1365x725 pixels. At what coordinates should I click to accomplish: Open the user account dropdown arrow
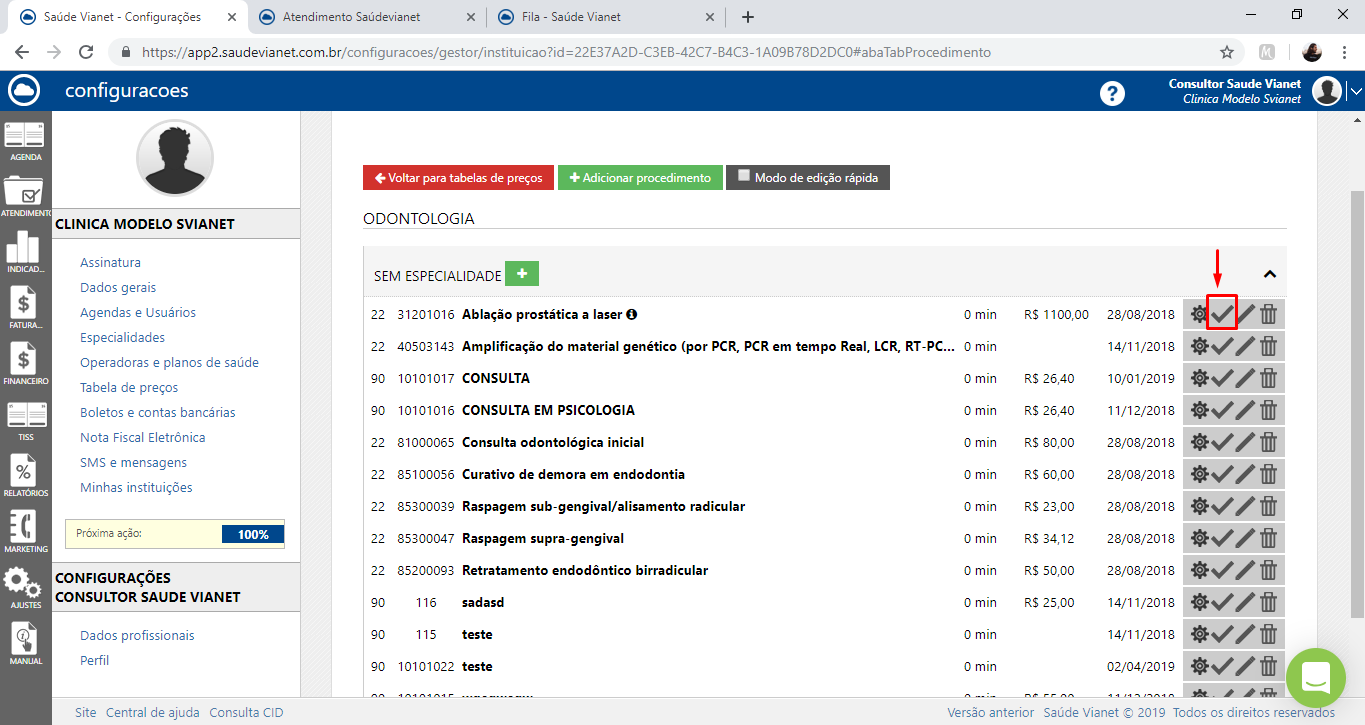[1355, 92]
